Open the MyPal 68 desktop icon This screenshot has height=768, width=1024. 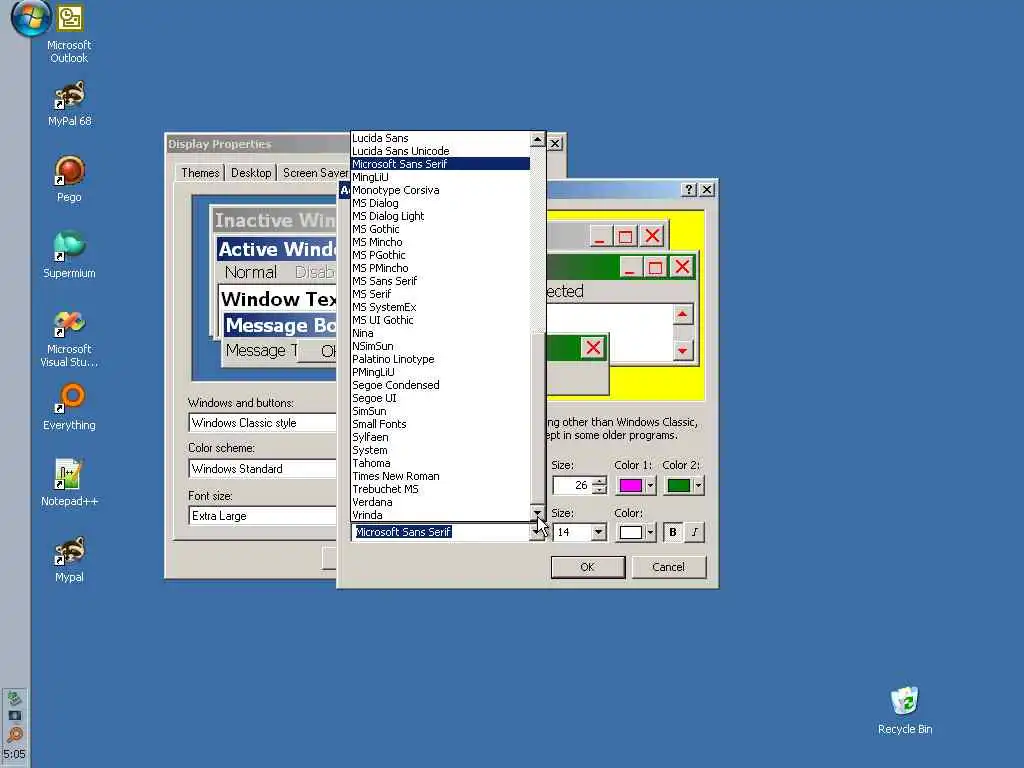click(x=69, y=104)
